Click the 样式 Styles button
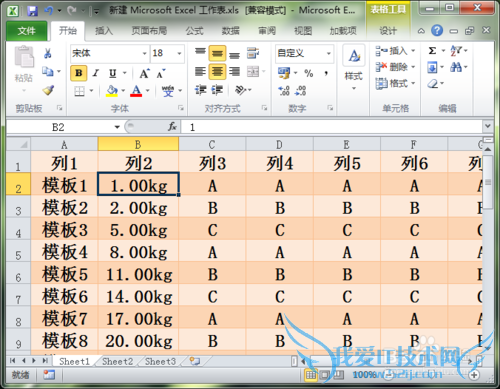This screenshot has height=389, width=500. point(353,68)
